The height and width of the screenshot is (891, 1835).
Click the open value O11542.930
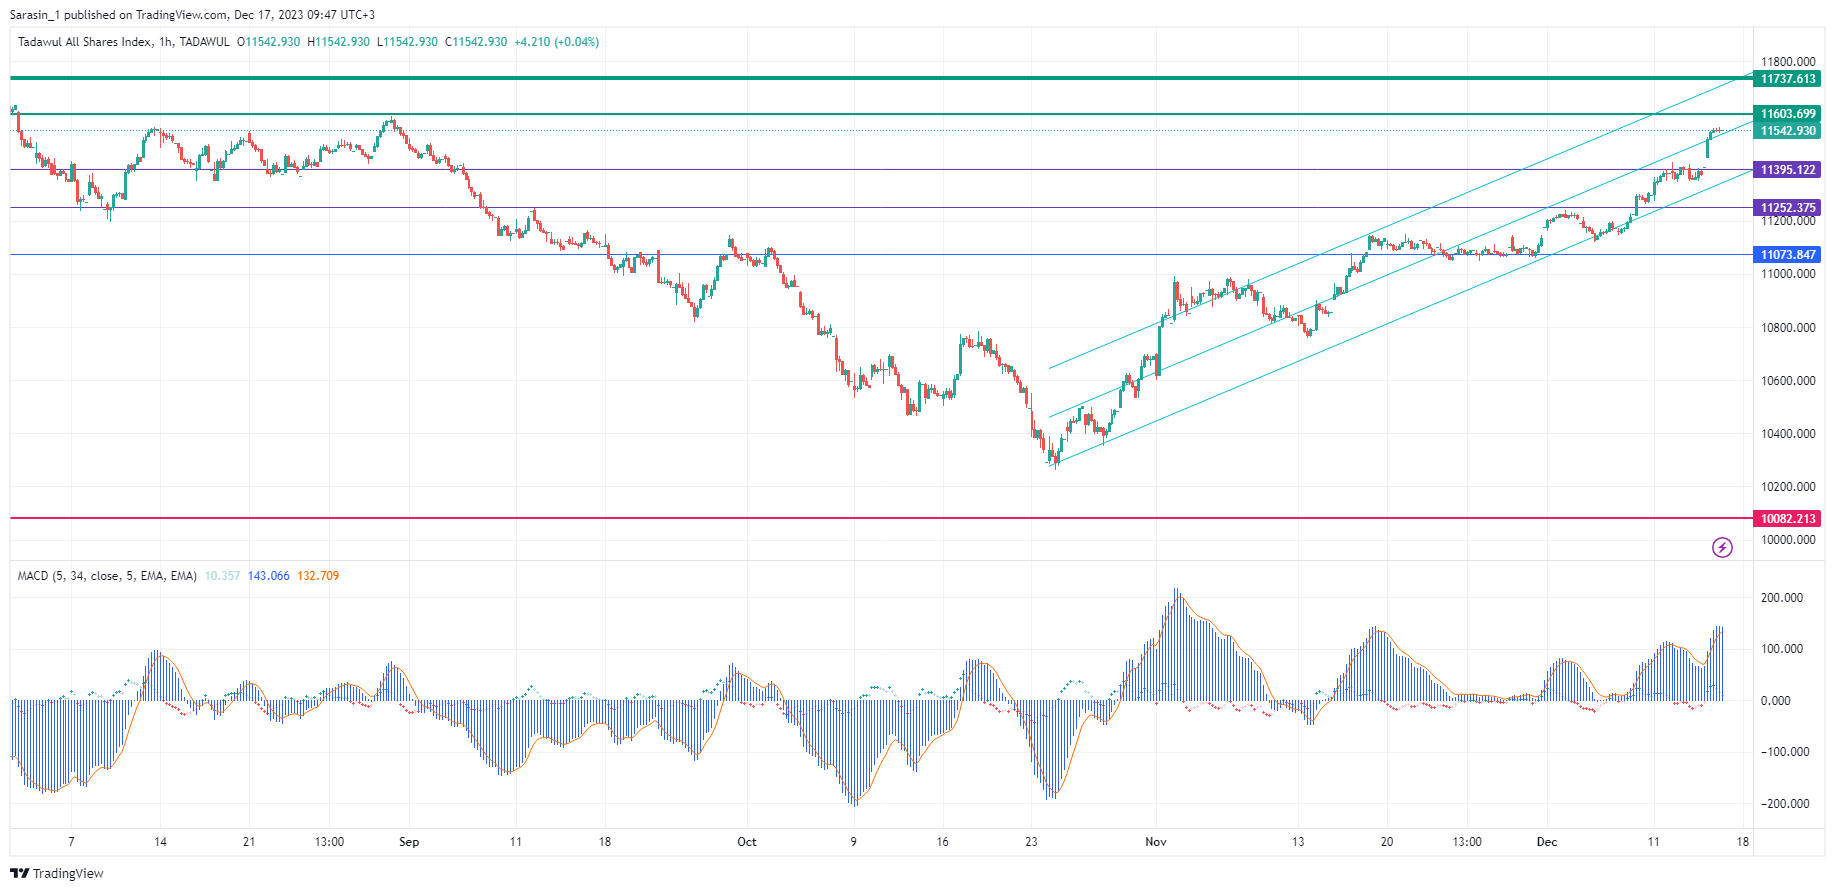point(269,42)
